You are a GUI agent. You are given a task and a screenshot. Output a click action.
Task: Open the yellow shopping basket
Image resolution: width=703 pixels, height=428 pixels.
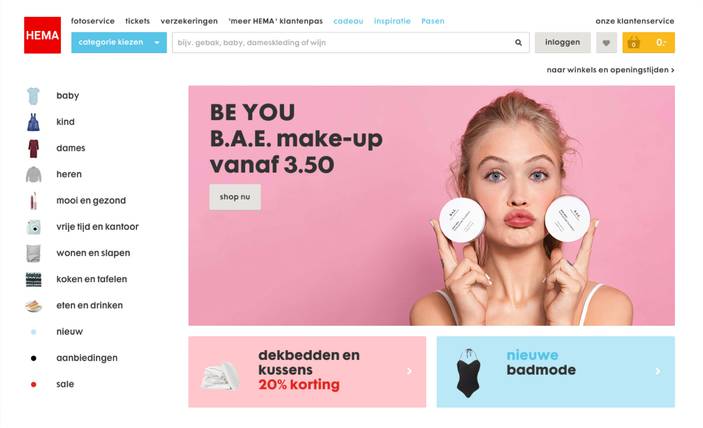tap(648, 43)
